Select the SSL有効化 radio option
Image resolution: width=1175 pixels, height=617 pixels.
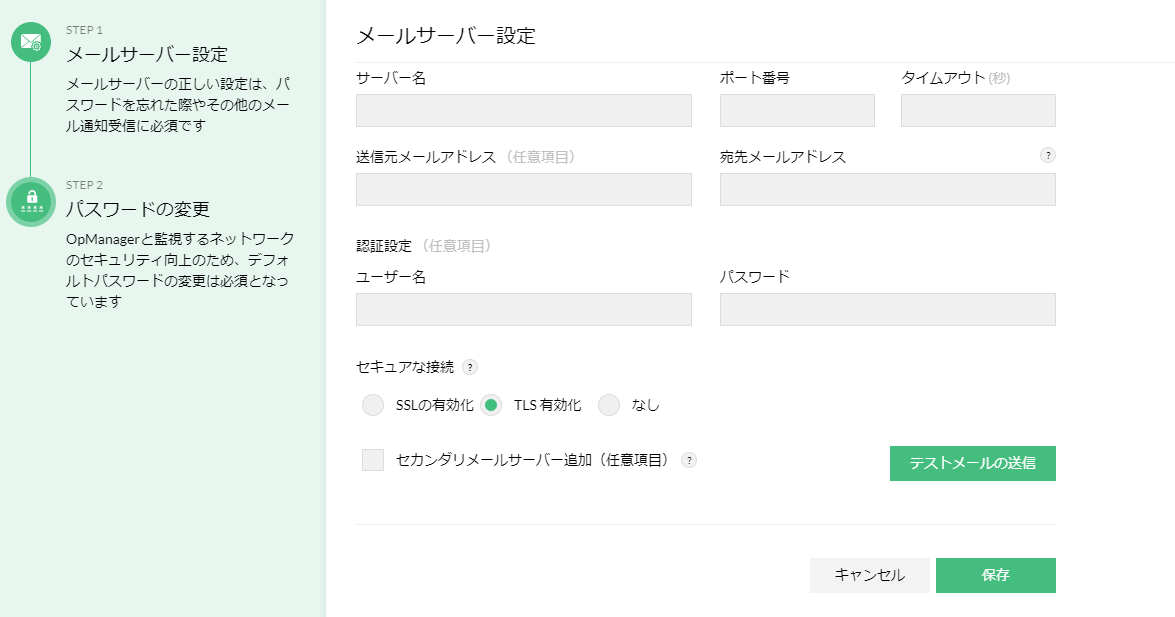[373, 405]
